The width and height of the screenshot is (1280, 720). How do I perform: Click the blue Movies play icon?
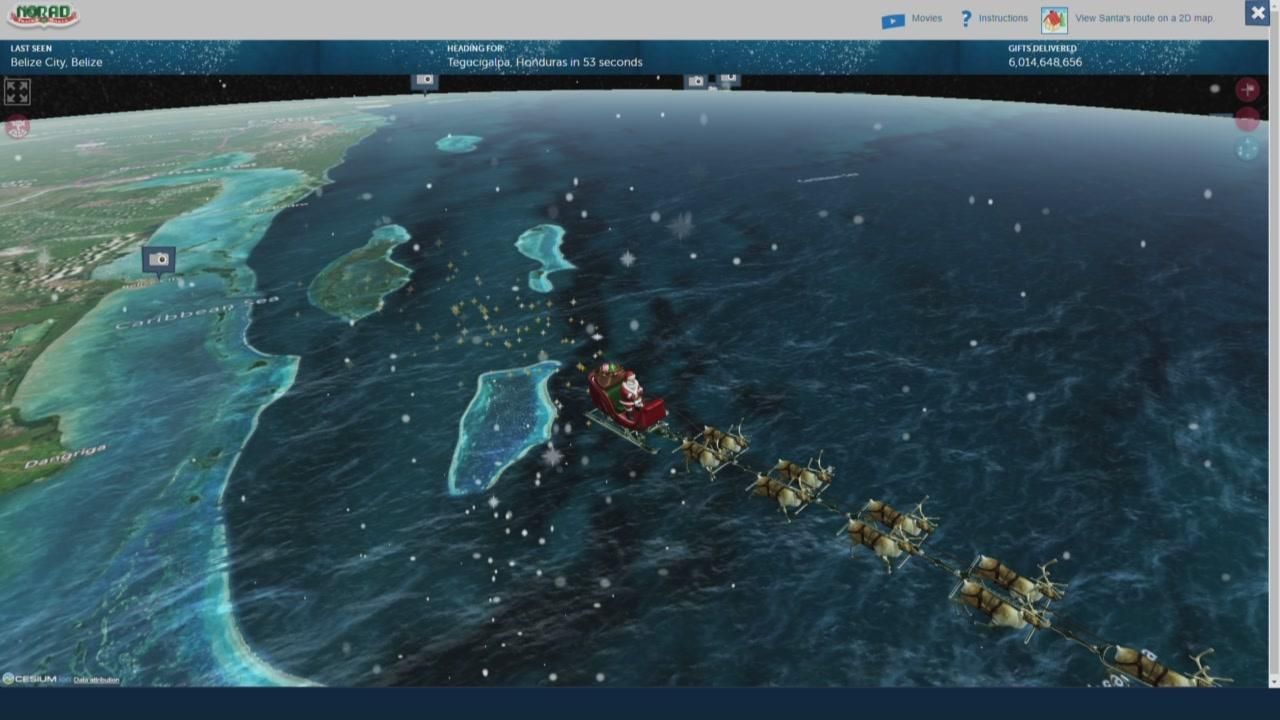click(x=892, y=20)
